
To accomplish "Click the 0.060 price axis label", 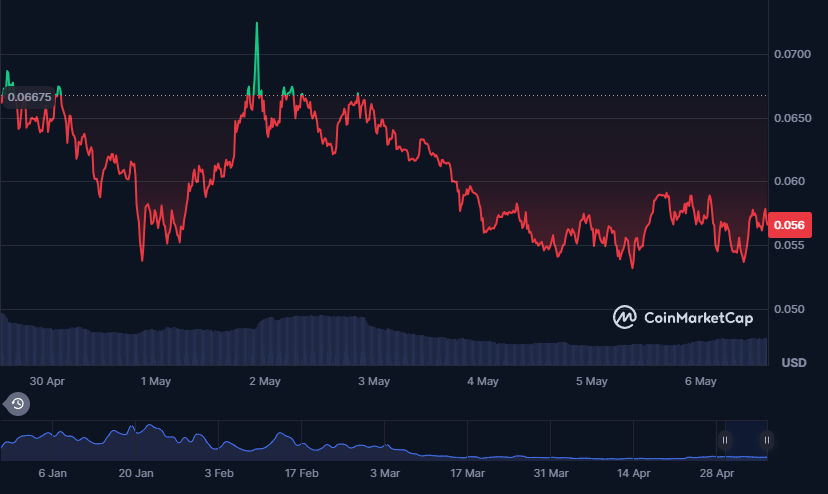I will click(789, 181).
